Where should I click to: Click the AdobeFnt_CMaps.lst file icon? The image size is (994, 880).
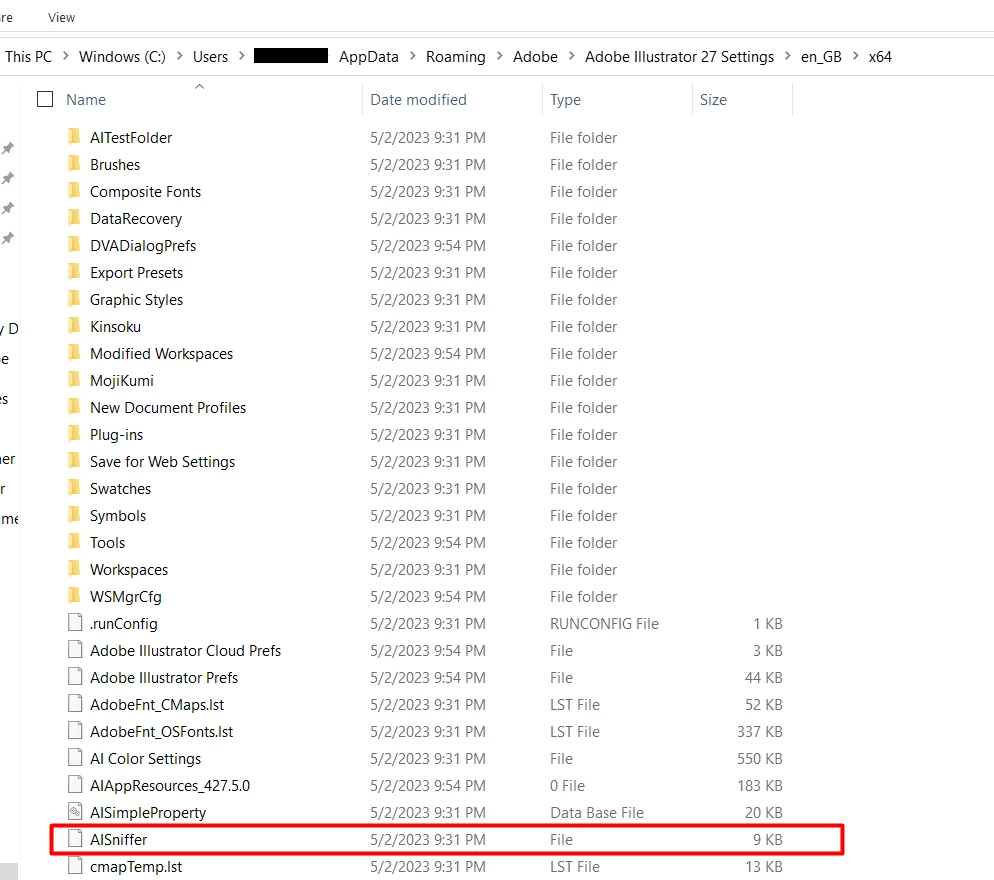(x=75, y=704)
